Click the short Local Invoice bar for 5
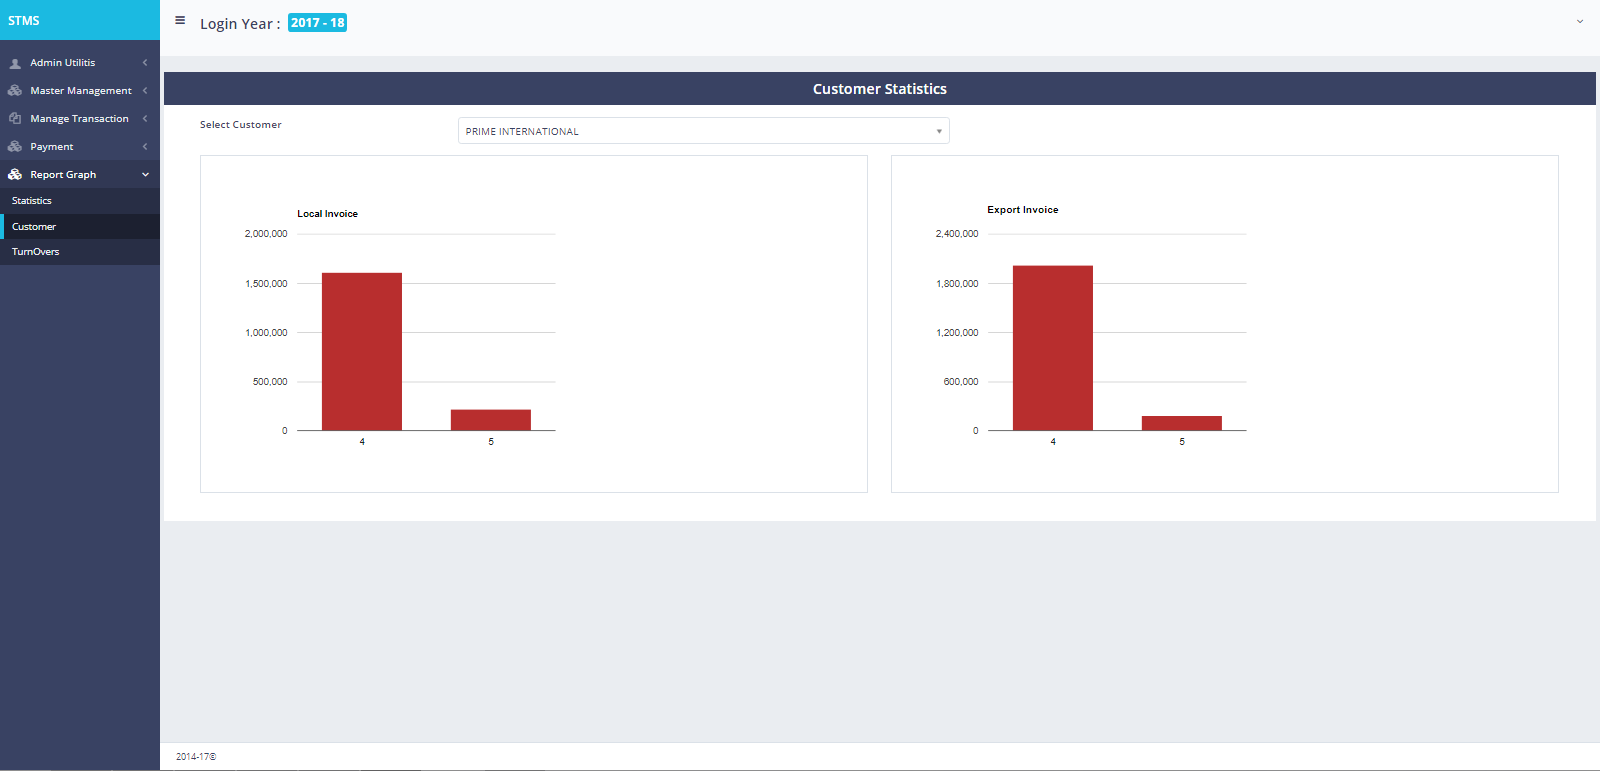Image resolution: width=1600 pixels, height=771 pixels. [x=491, y=420]
